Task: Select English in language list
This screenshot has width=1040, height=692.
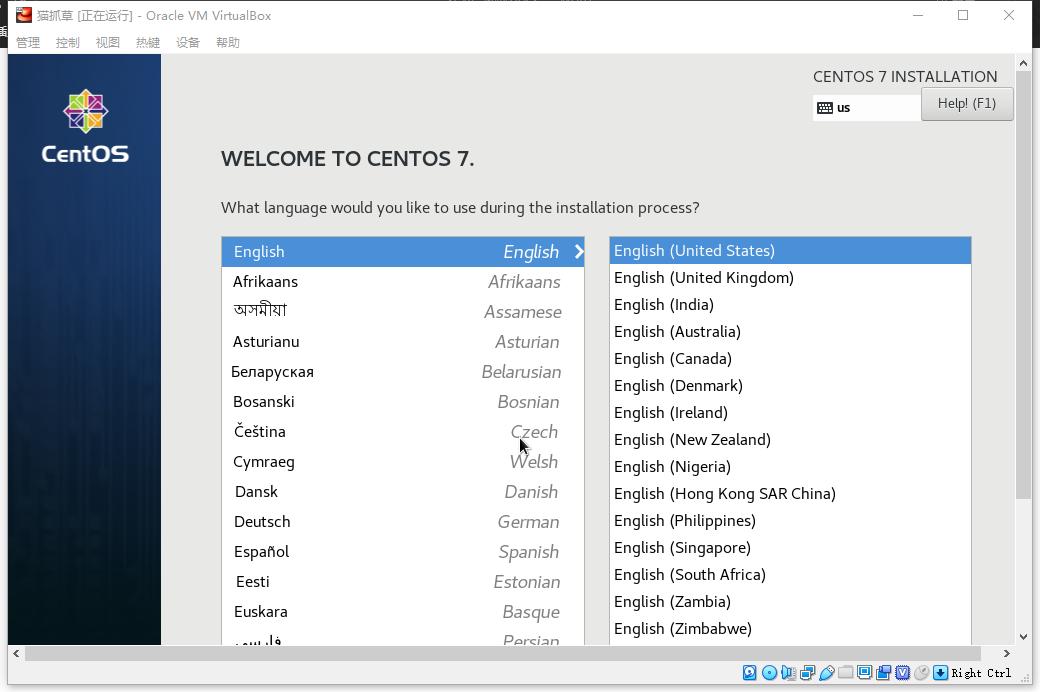Action: 403,251
